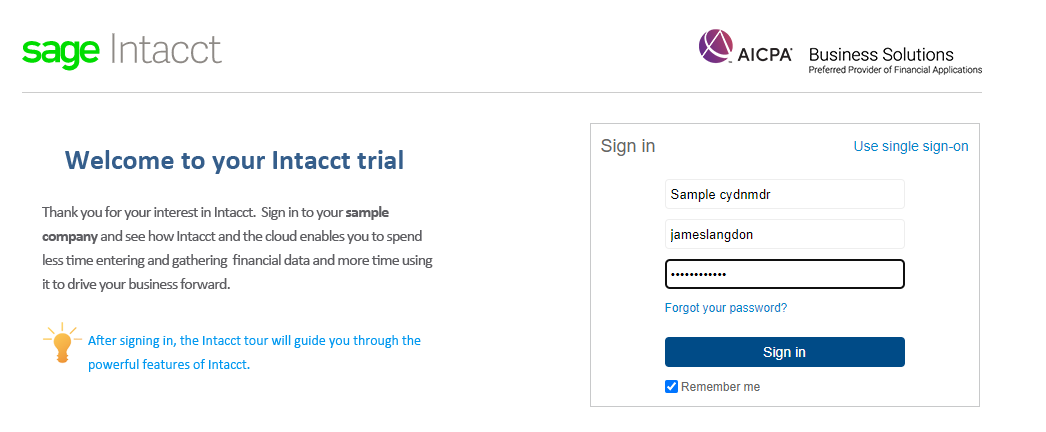Click the Sign in panel heading

click(628, 146)
